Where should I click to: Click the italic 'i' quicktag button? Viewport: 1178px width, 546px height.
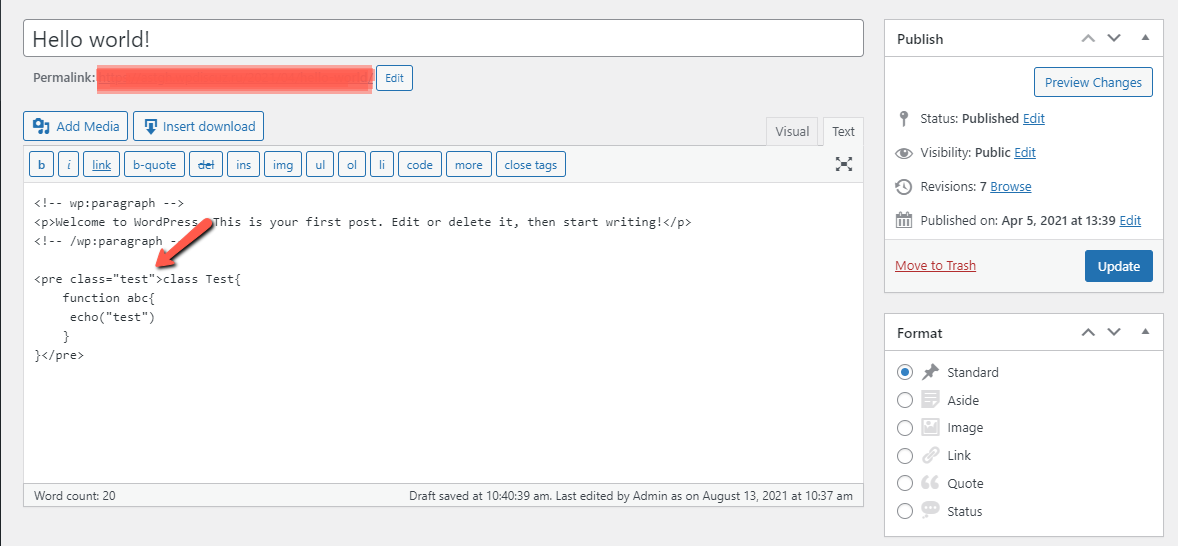click(x=69, y=165)
